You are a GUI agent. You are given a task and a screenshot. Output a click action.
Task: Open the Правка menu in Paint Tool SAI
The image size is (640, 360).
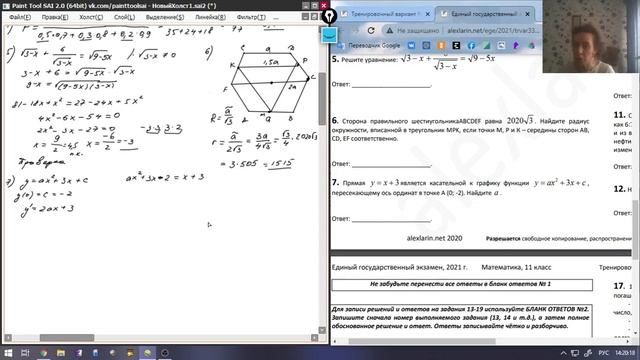click(55, 17)
